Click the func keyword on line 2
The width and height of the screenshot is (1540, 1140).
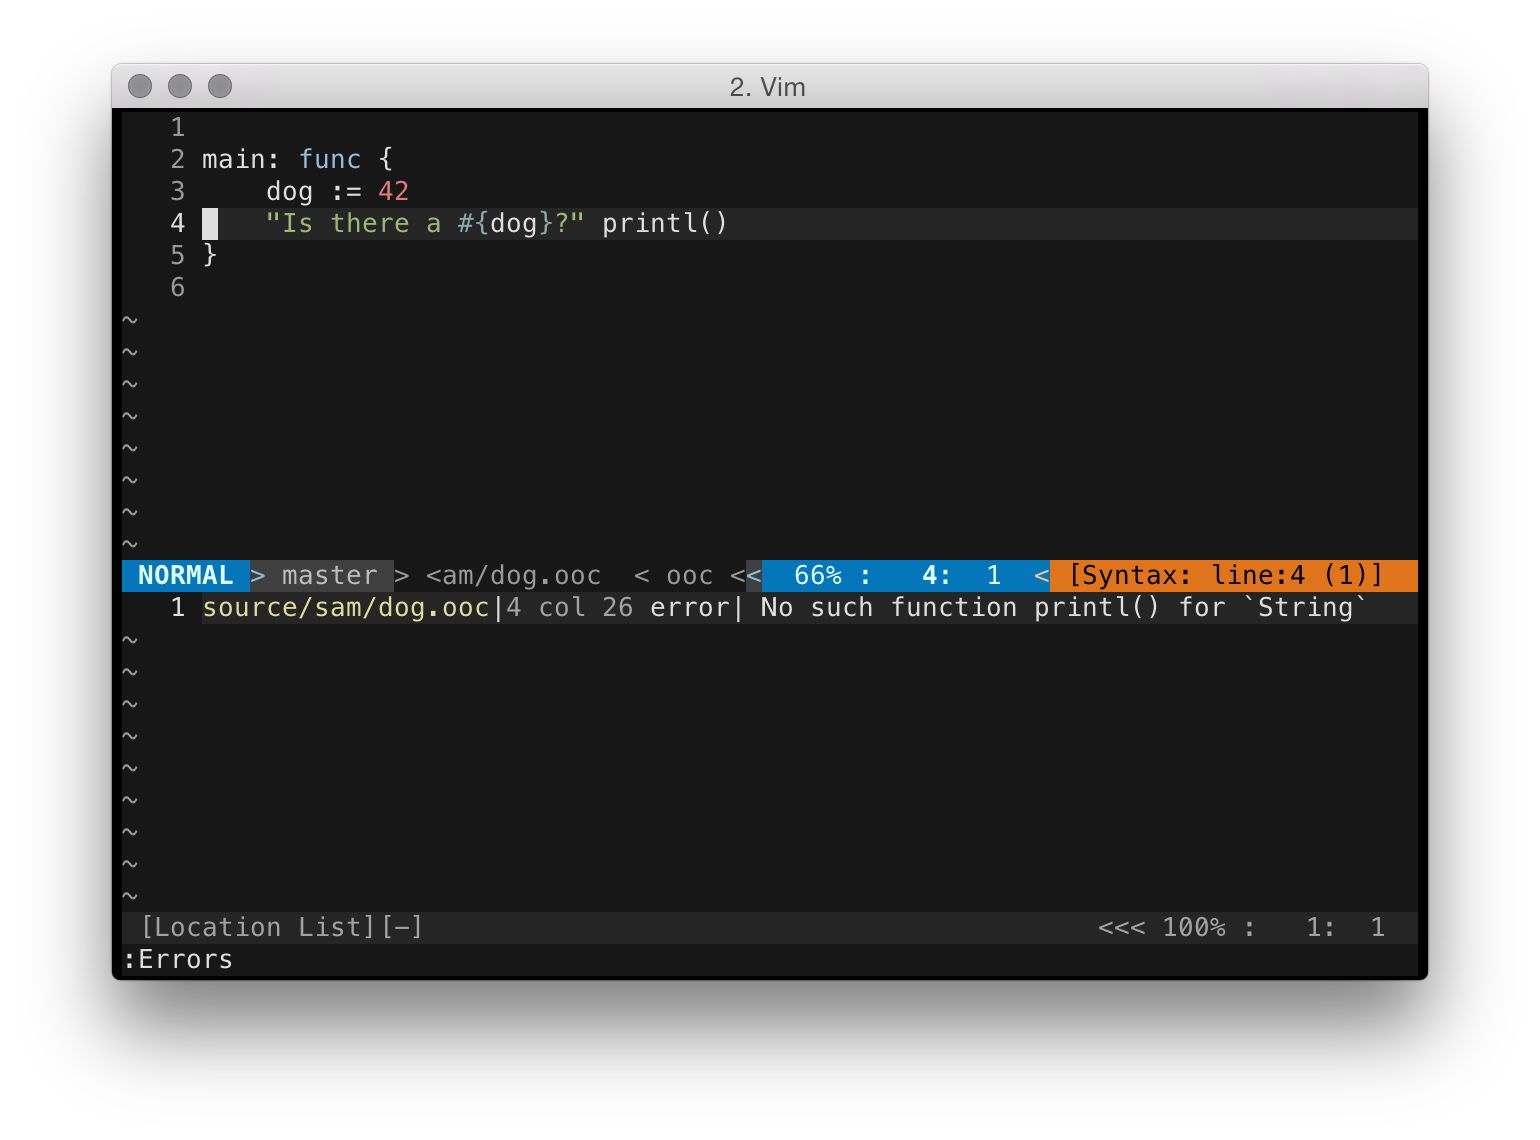point(329,159)
